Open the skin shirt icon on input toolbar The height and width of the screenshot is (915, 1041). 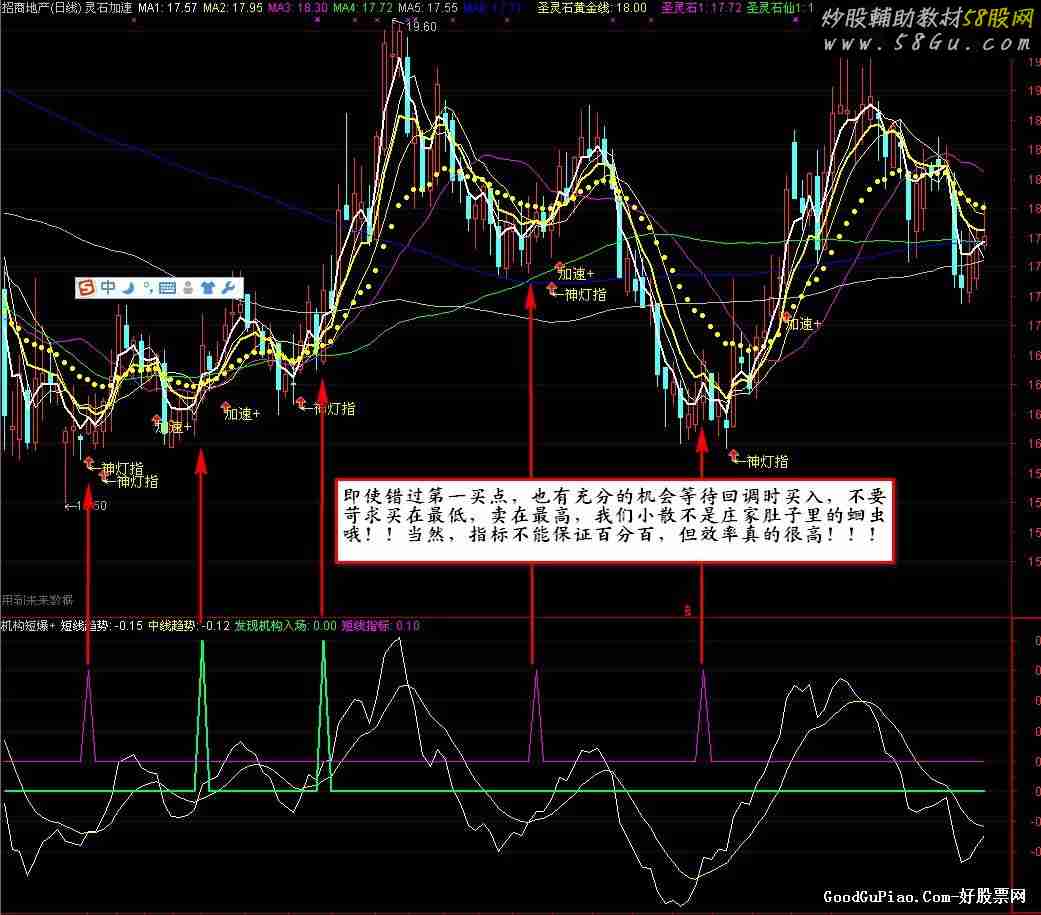[x=207, y=288]
